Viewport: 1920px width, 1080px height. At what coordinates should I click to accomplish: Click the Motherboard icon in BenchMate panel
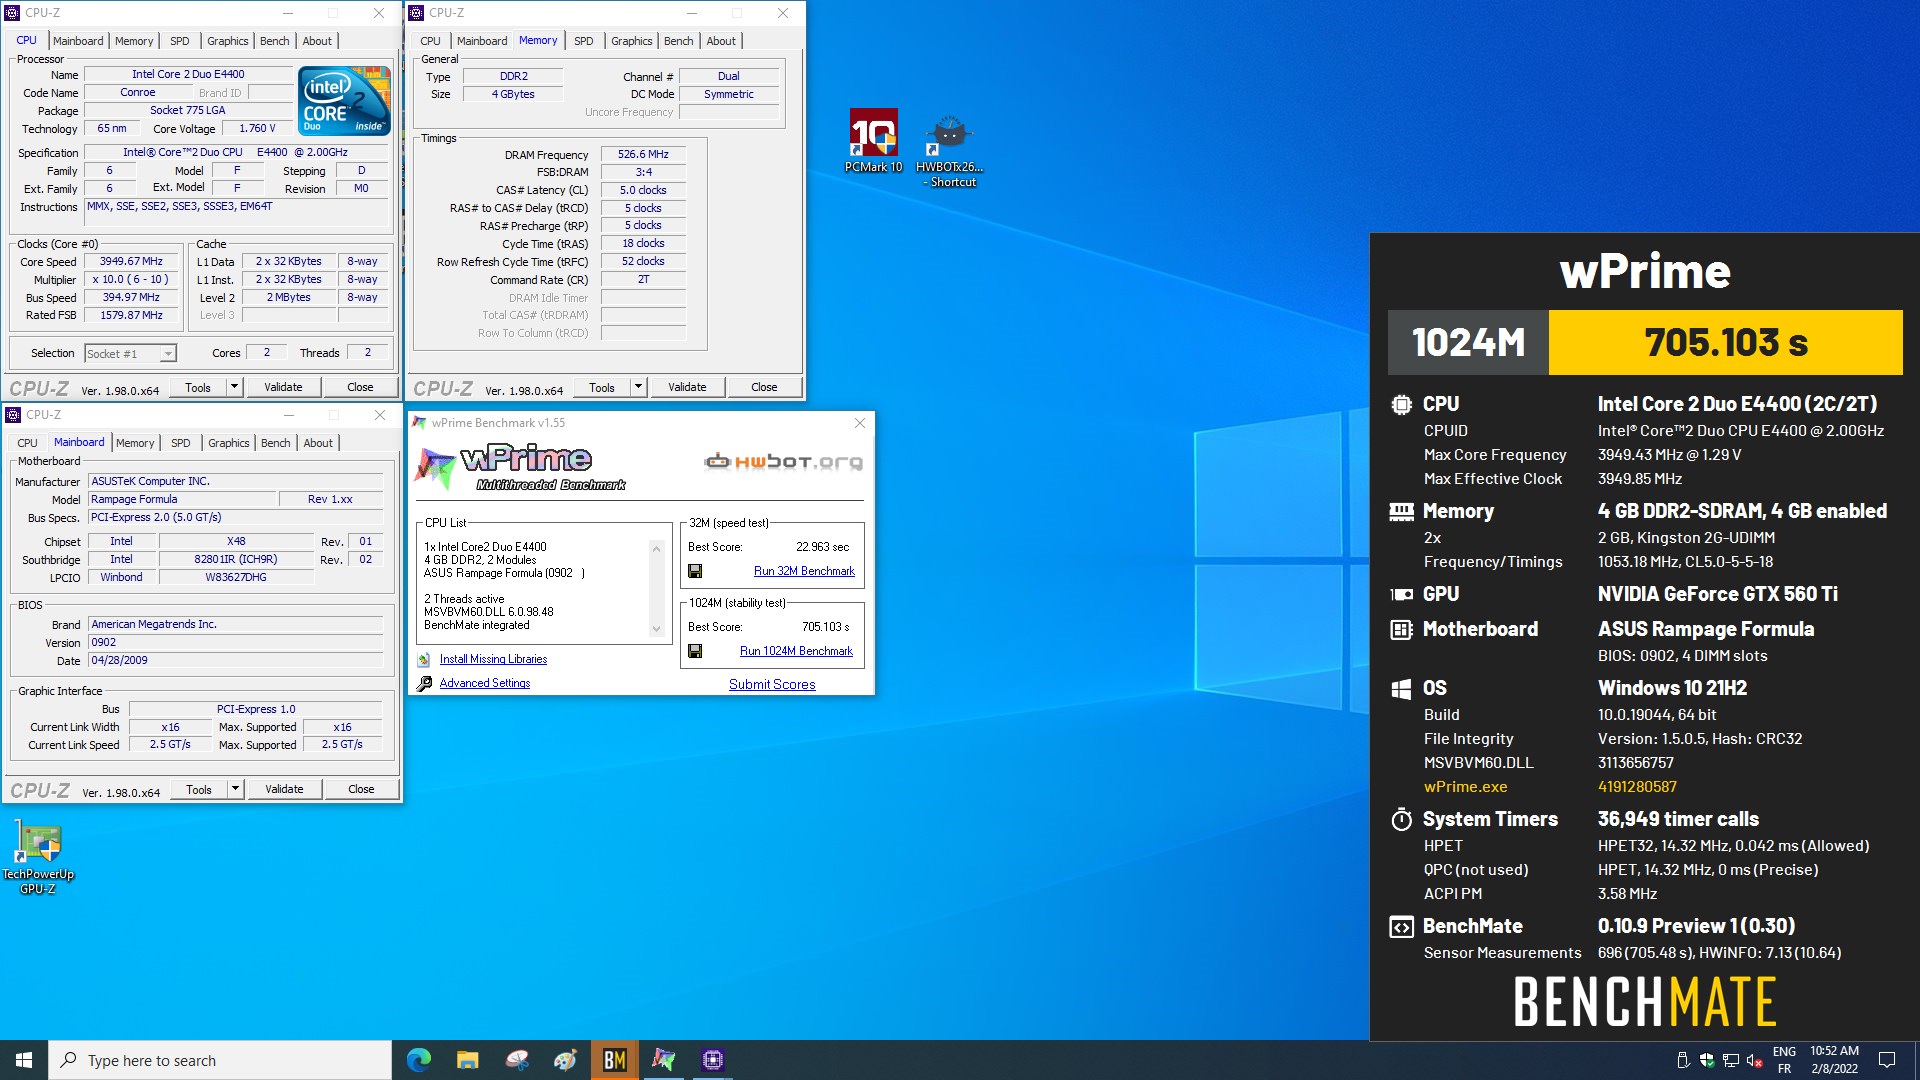[1401, 629]
